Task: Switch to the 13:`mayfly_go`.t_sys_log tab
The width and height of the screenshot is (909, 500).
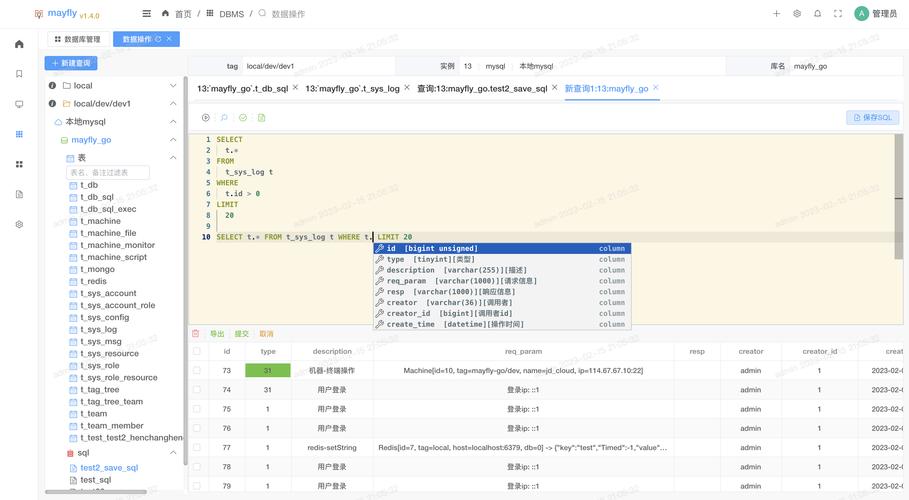Action: 352,88
